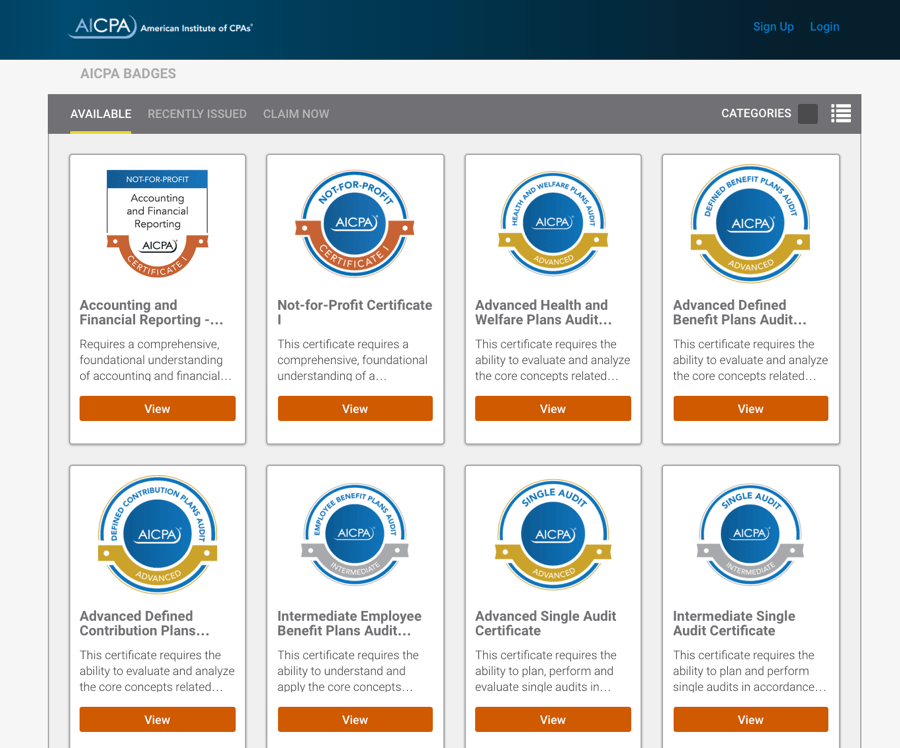
Task: Click View under Not-for-Profit Certificate I
Action: click(355, 409)
